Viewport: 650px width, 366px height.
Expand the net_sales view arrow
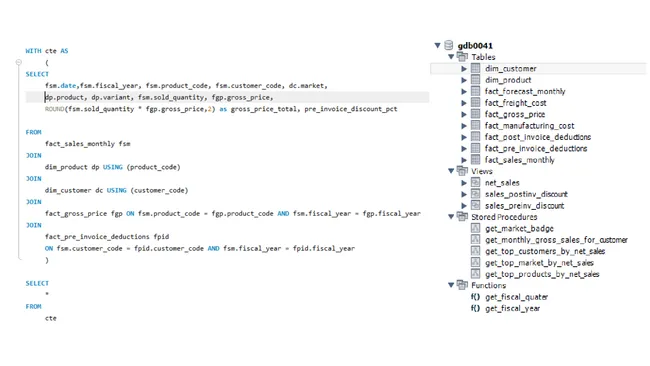point(464,182)
